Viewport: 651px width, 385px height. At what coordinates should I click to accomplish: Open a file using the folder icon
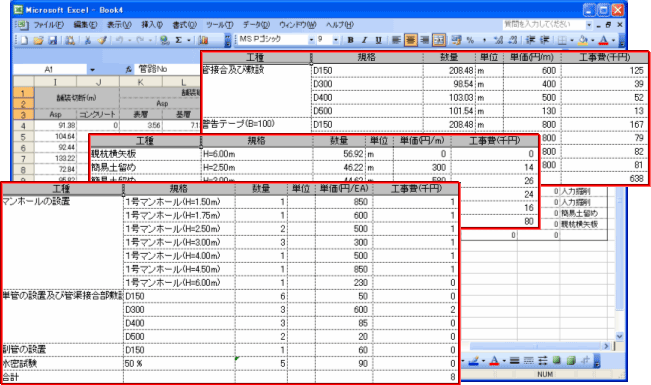[x=38, y=40]
